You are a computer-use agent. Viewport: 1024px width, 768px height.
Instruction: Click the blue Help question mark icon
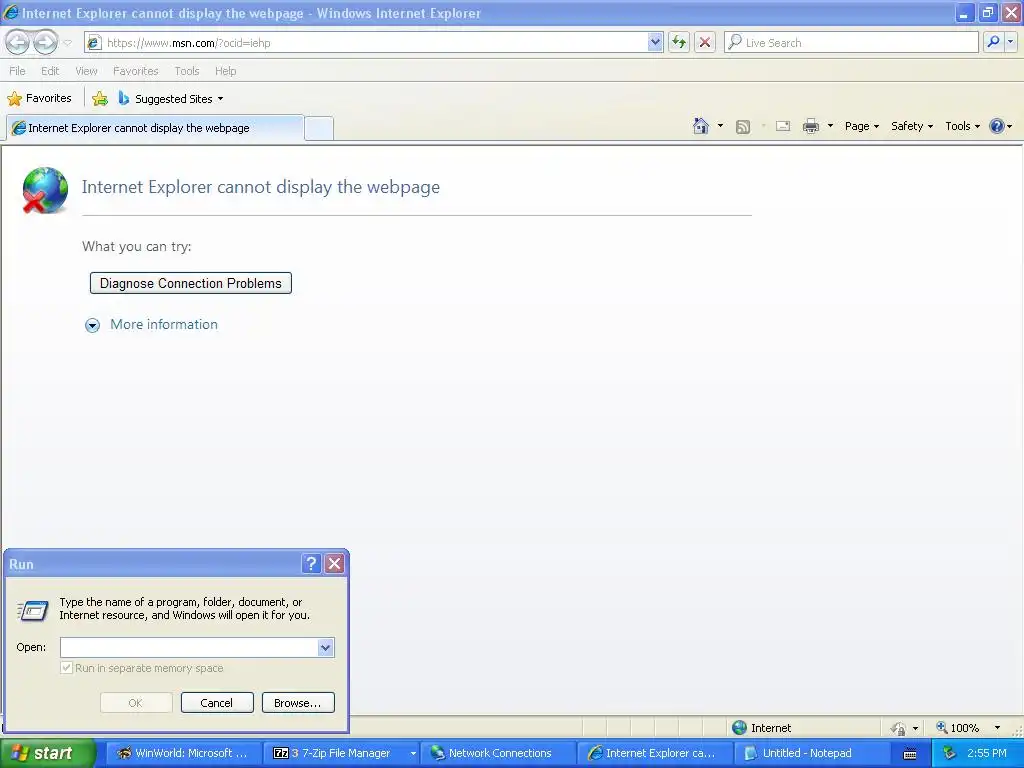[997, 126]
